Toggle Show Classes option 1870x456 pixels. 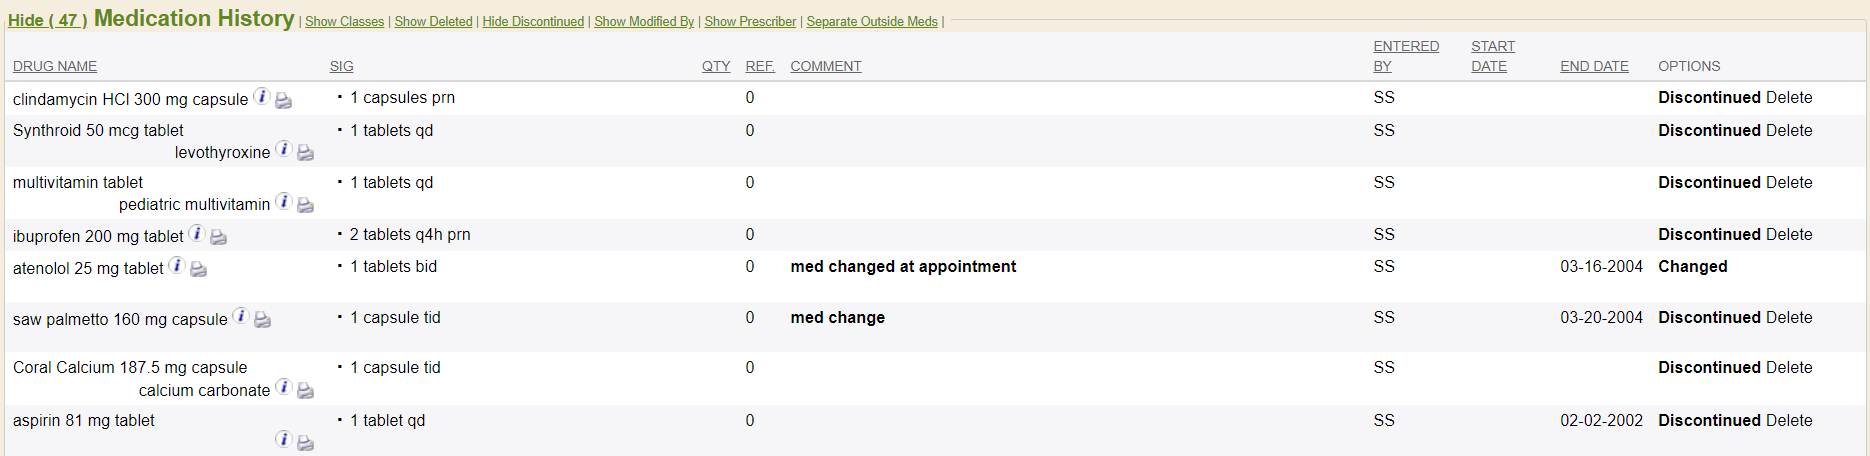[344, 21]
